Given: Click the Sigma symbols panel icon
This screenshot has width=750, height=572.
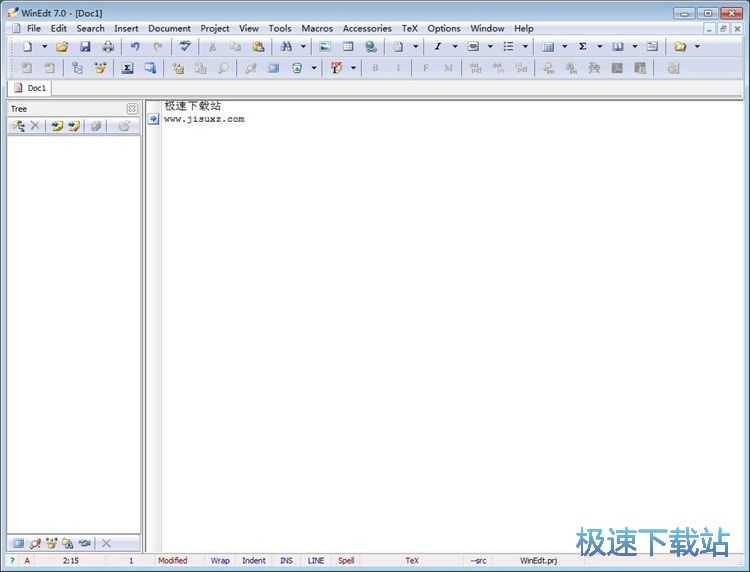Looking at the screenshot, I should (x=127, y=68).
